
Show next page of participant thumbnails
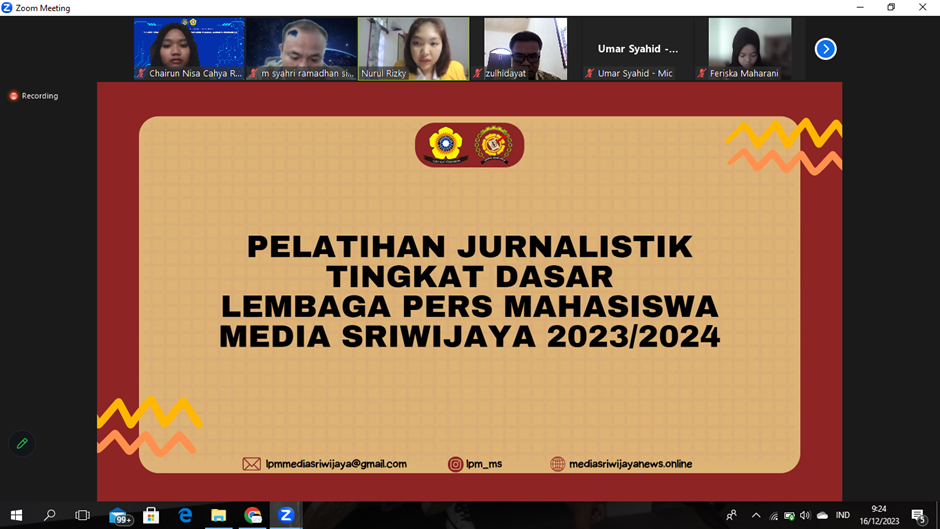[x=825, y=49]
